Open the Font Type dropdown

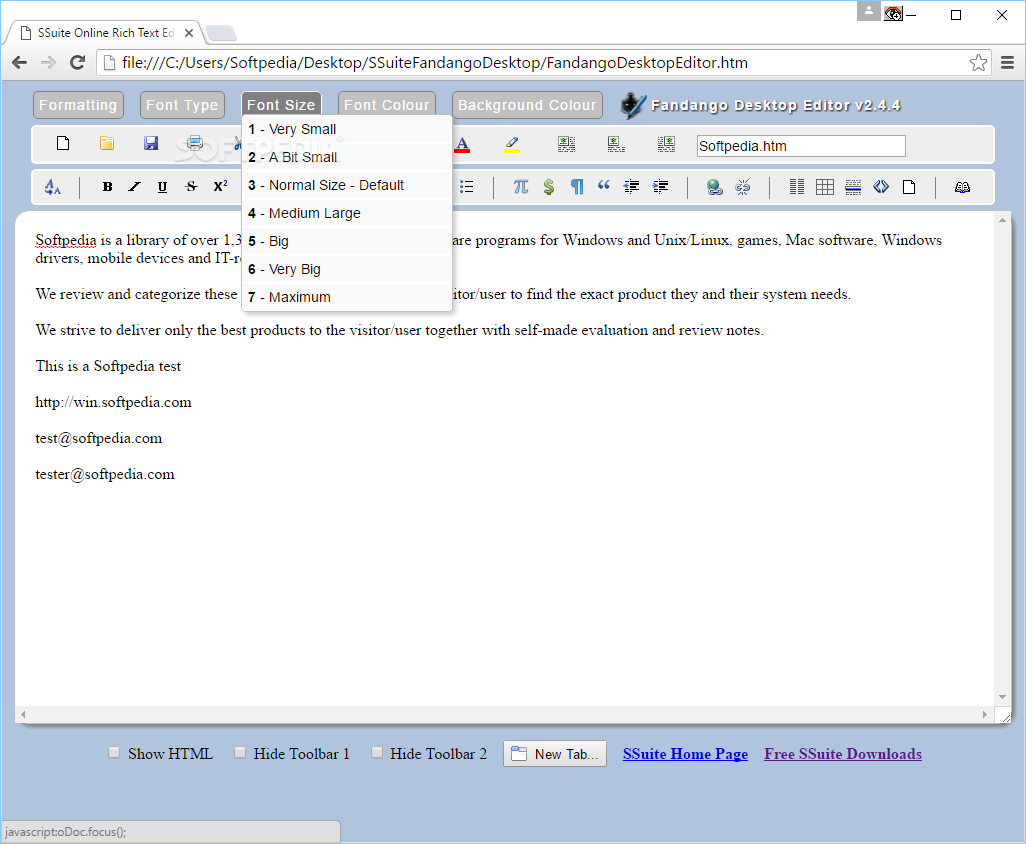click(183, 105)
